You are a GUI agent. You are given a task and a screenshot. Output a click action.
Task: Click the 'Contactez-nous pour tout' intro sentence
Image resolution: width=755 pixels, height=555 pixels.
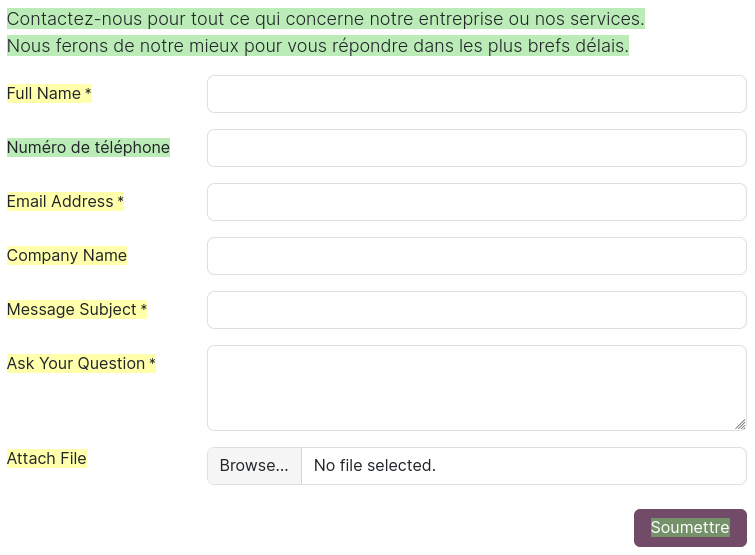click(325, 19)
